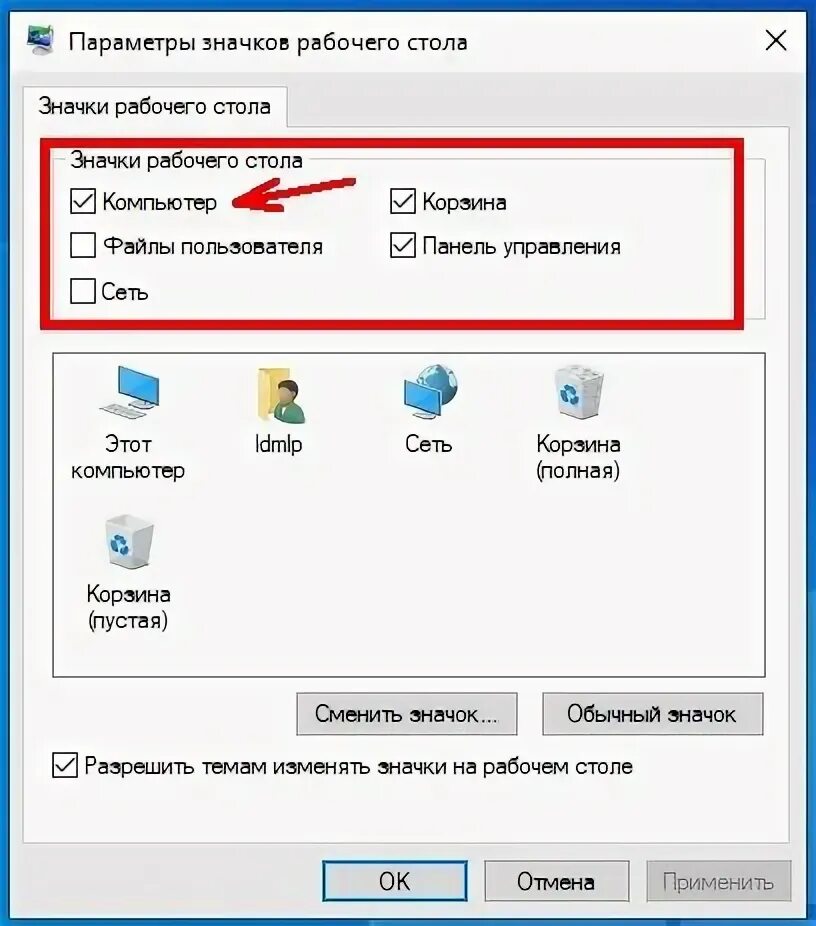Close the desktop icon settings dialog
This screenshot has height=926, width=816.
[x=776, y=41]
